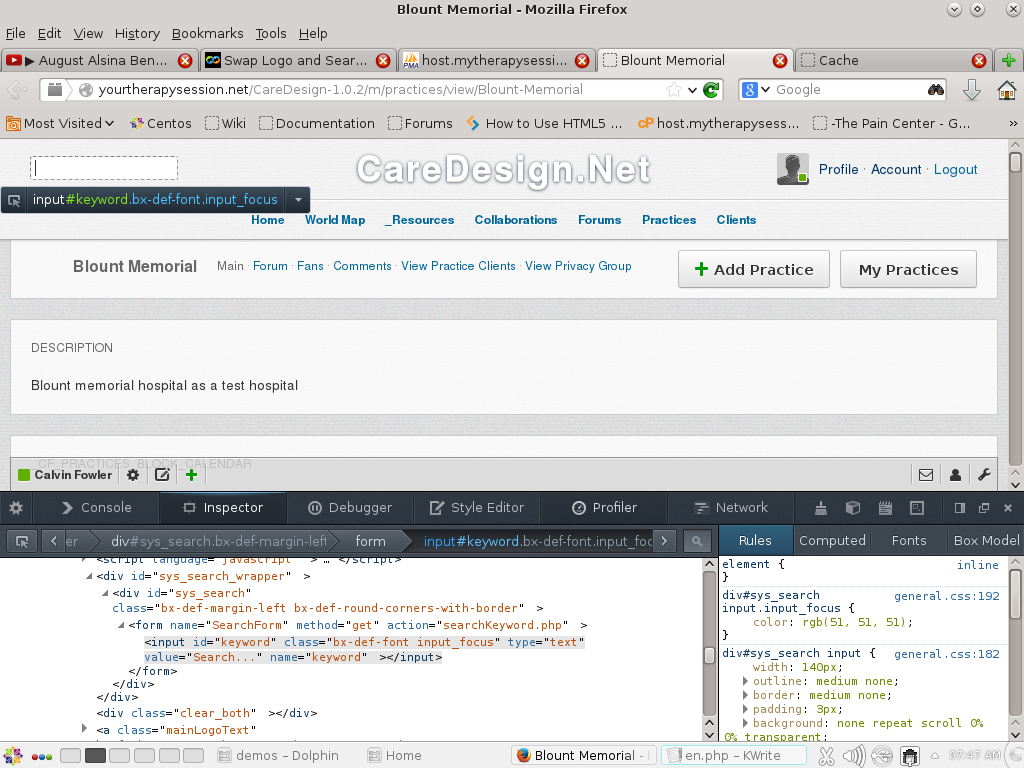The height and width of the screenshot is (768, 1024).
Task: Toggle the DevTools dock side button
Action: [x=959, y=508]
